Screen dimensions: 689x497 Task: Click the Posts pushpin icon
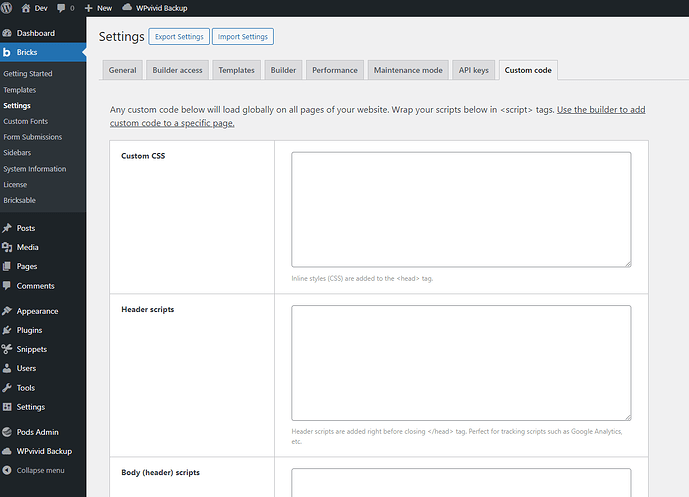[x=7, y=228]
